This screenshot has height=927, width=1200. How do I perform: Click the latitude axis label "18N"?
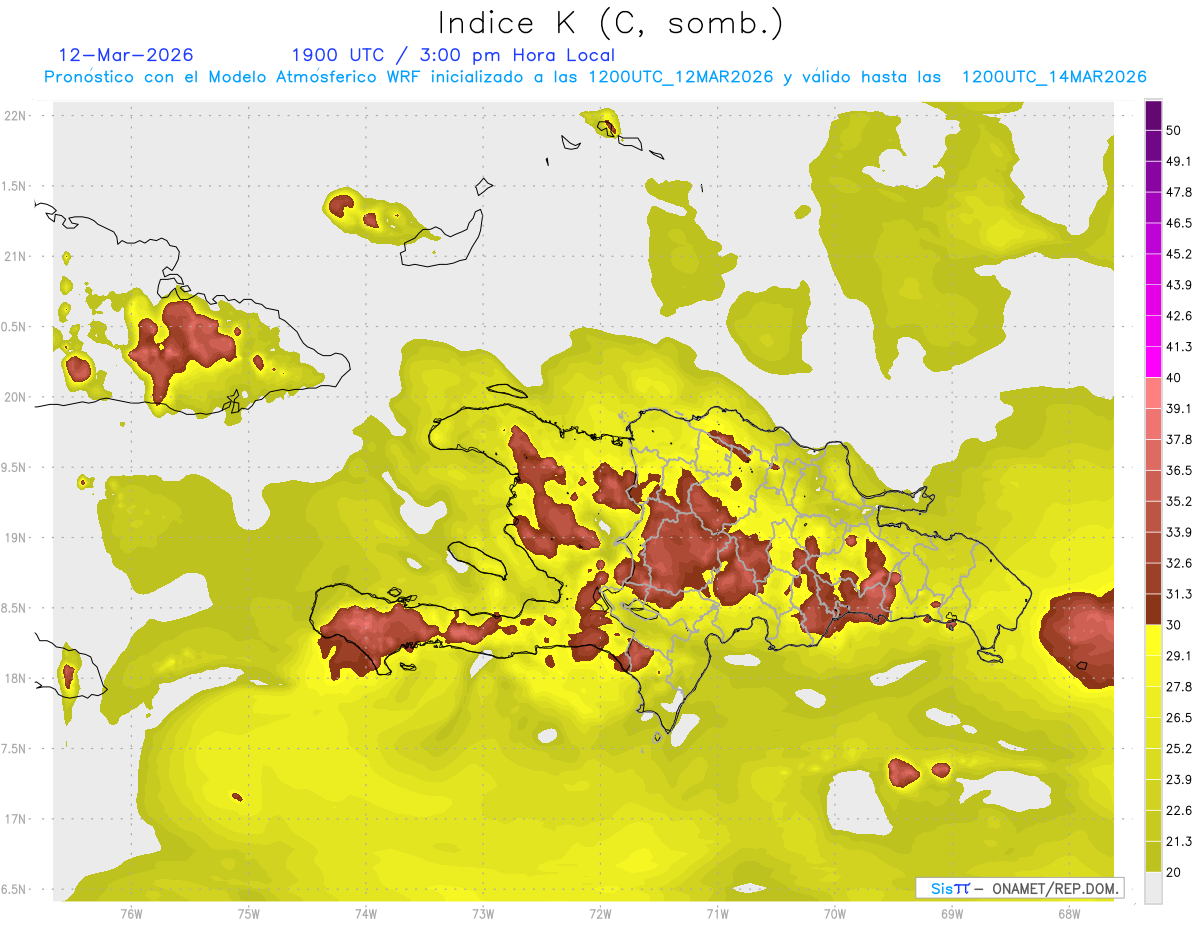[16, 678]
